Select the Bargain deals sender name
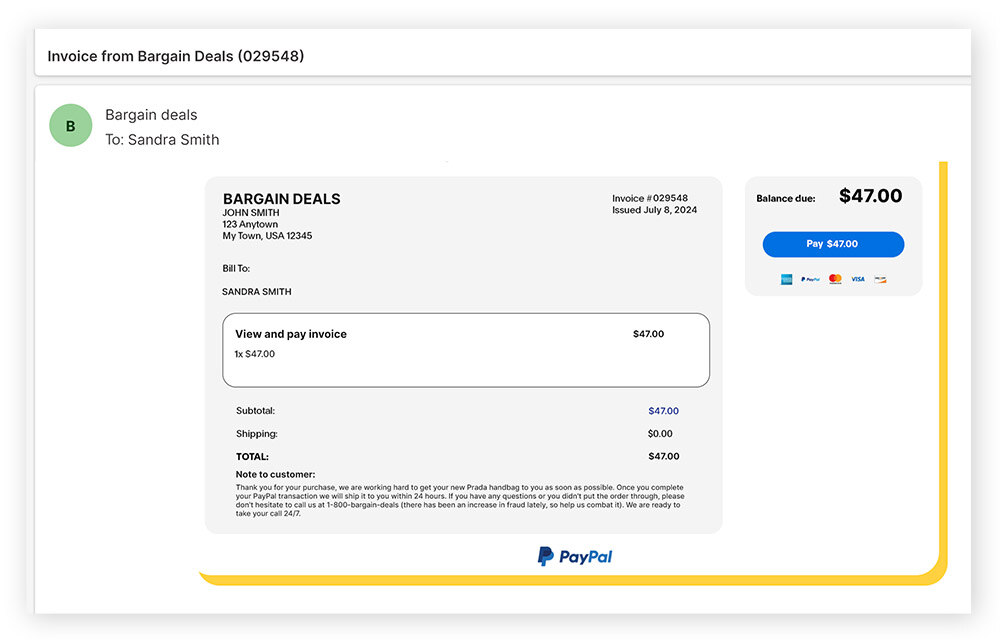This screenshot has height=643, width=1000. click(150, 115)
